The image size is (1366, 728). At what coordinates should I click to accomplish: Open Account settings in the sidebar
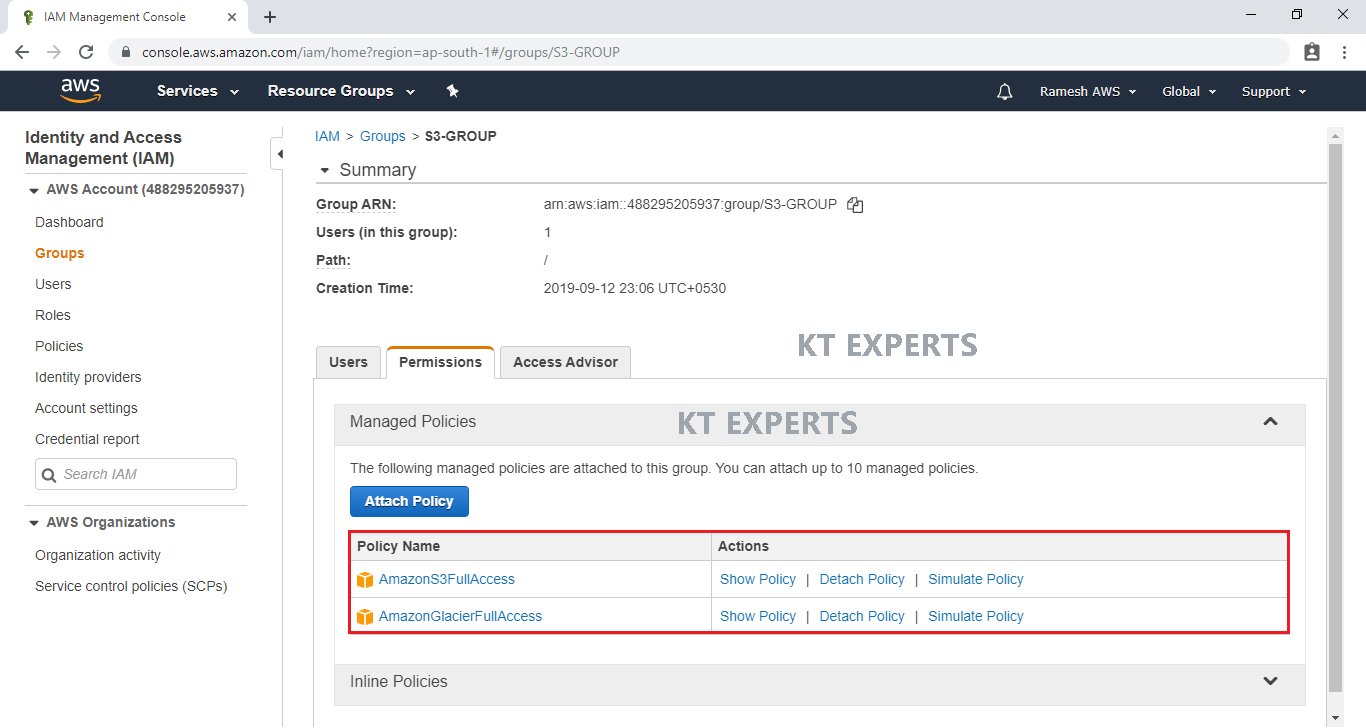[x=86, y=408]
